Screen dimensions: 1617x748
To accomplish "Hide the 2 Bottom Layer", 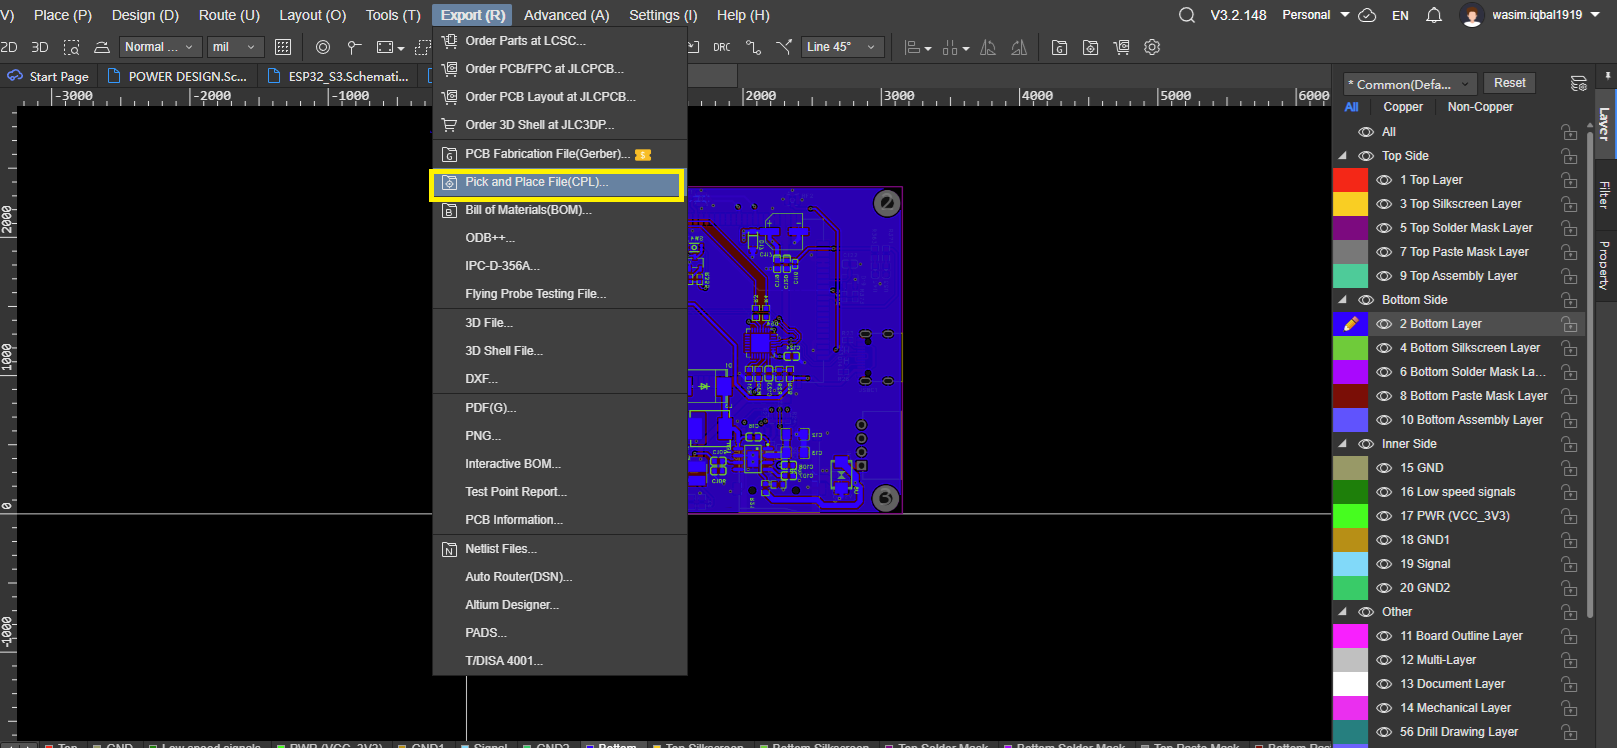I will pos(1384,324).
